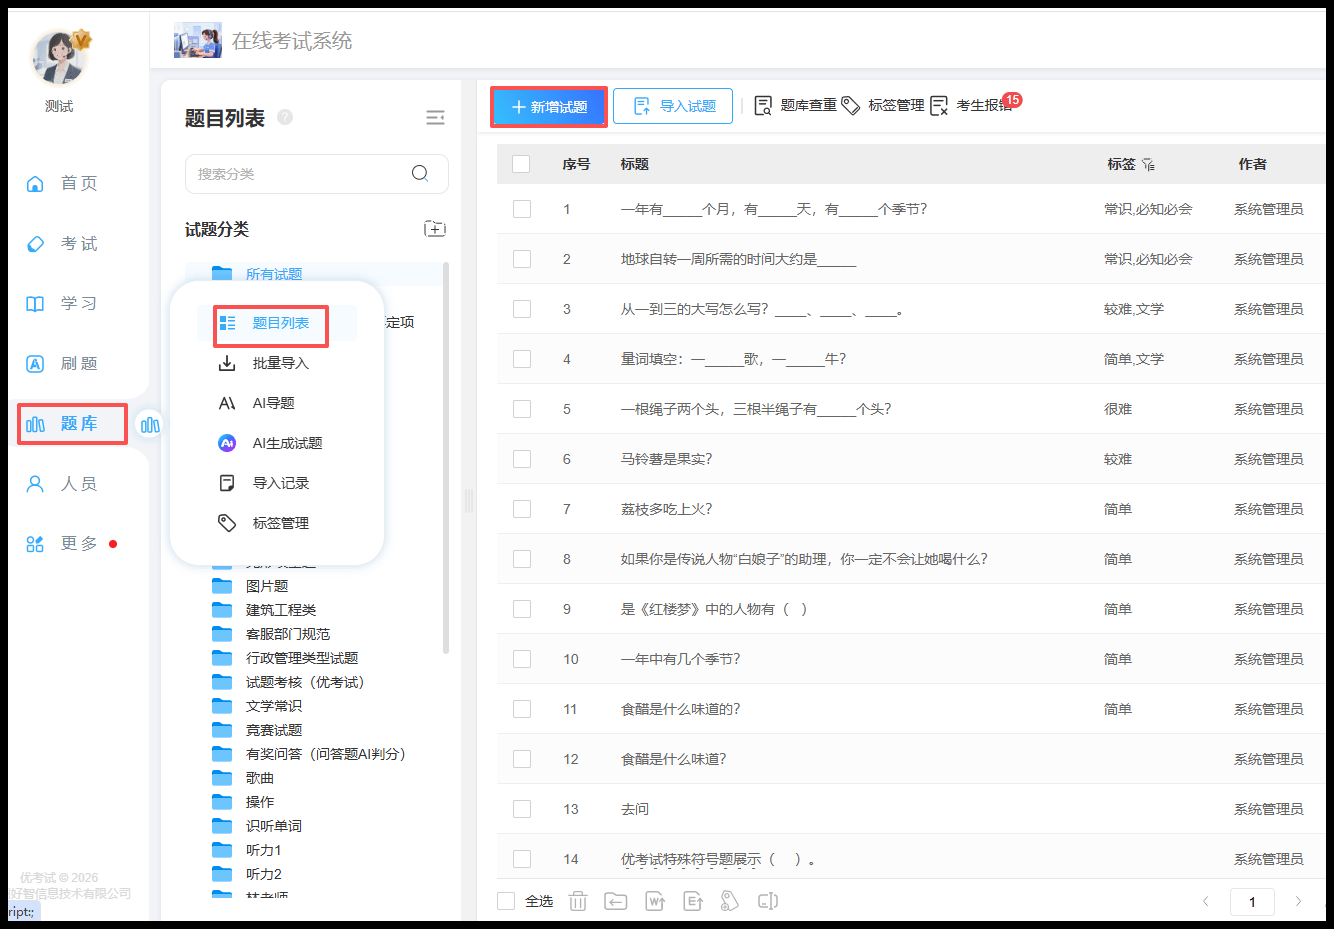
Task: Open 考试 in the left sidebar
Action: pos(62,243)
